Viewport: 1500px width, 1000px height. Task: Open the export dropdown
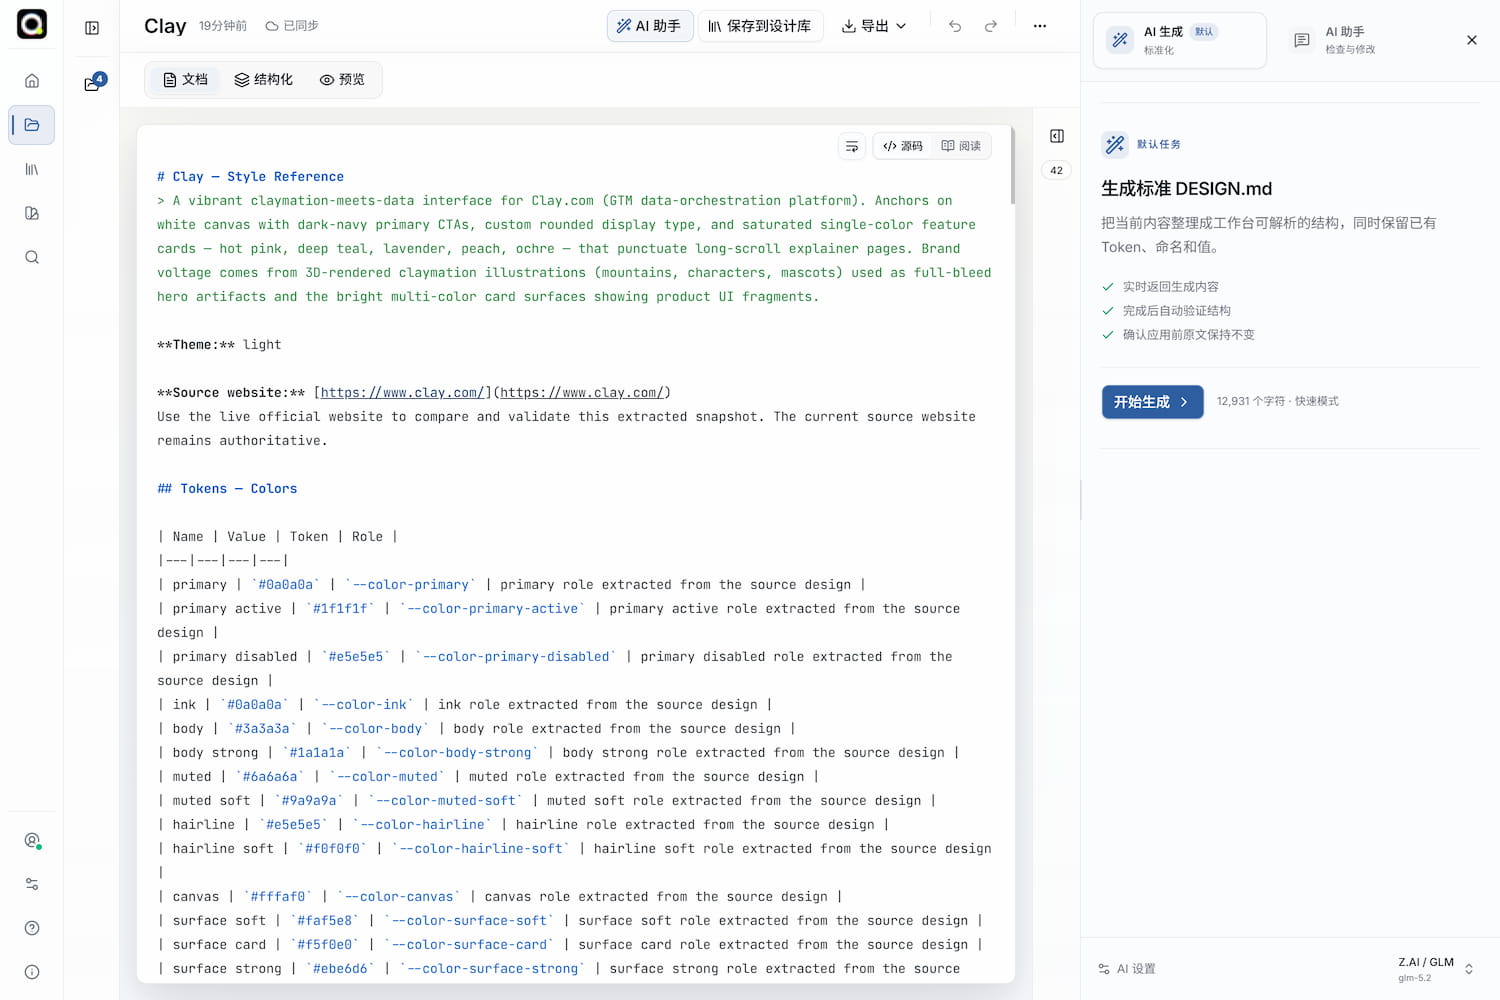point(874,26)
